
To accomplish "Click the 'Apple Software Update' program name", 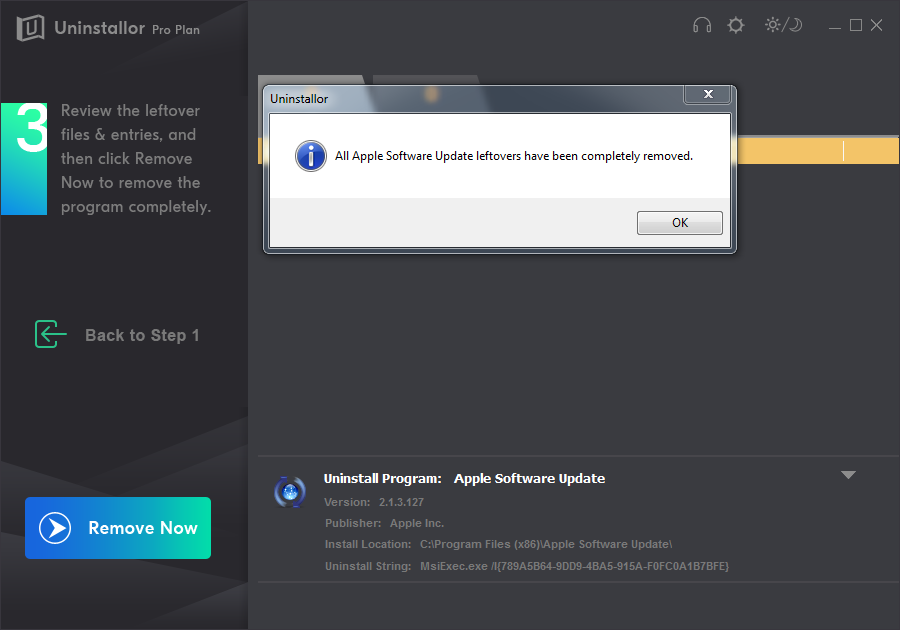I will (529, 479).
